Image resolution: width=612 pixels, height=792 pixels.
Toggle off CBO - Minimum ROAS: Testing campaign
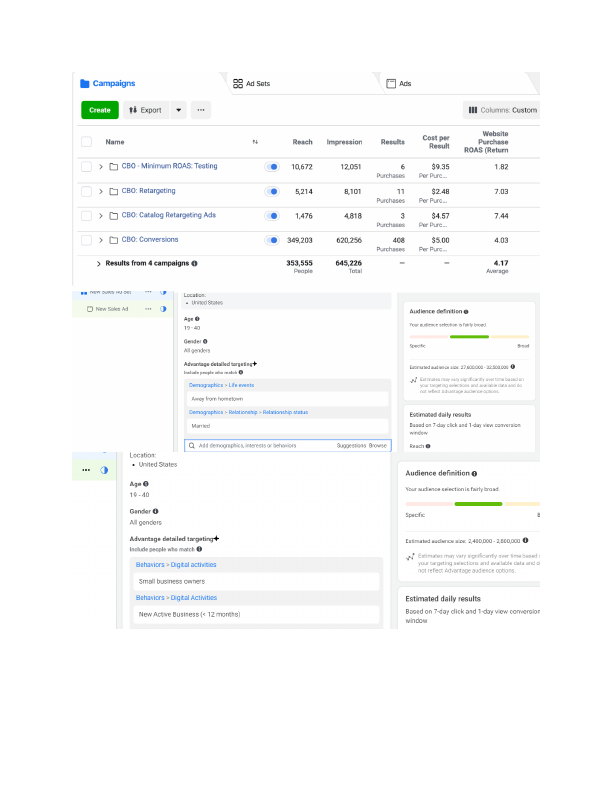tap(272, 167)
